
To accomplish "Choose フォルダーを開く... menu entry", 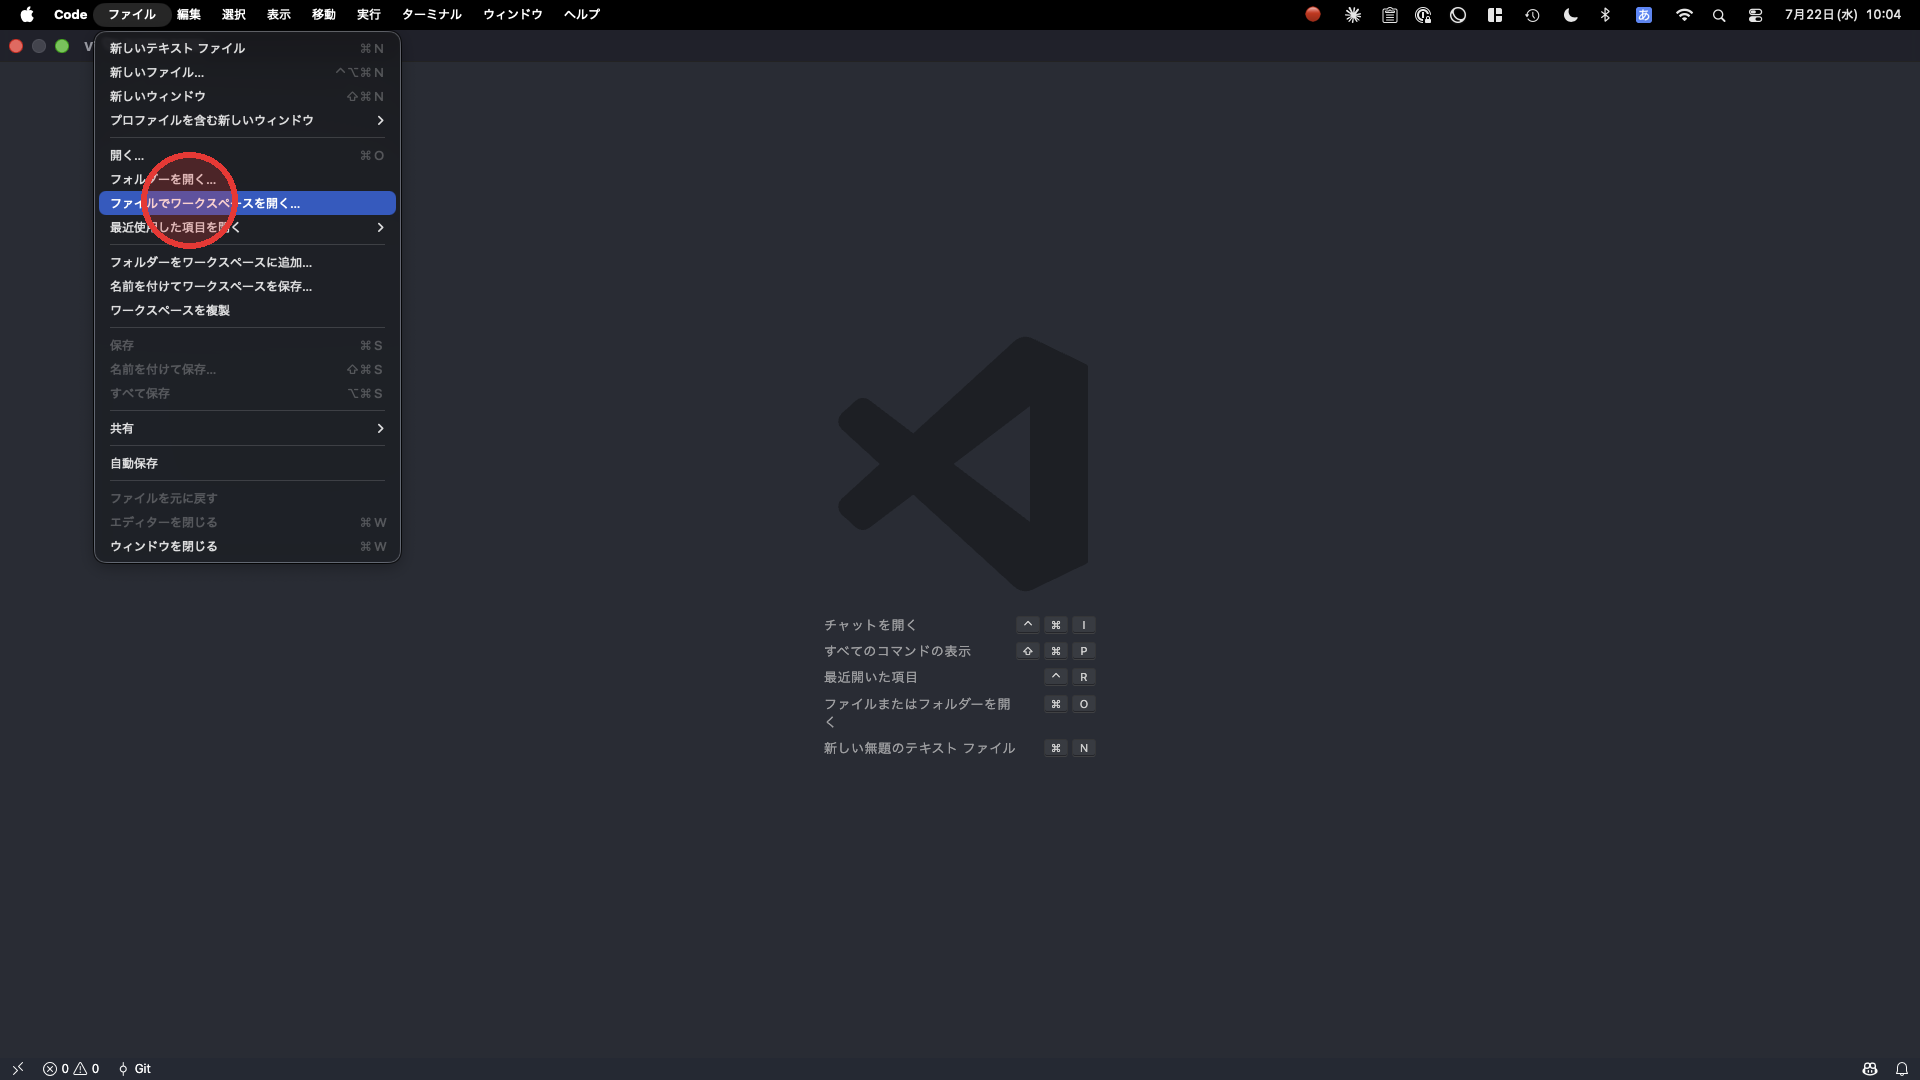I will (x=247, y=179).
